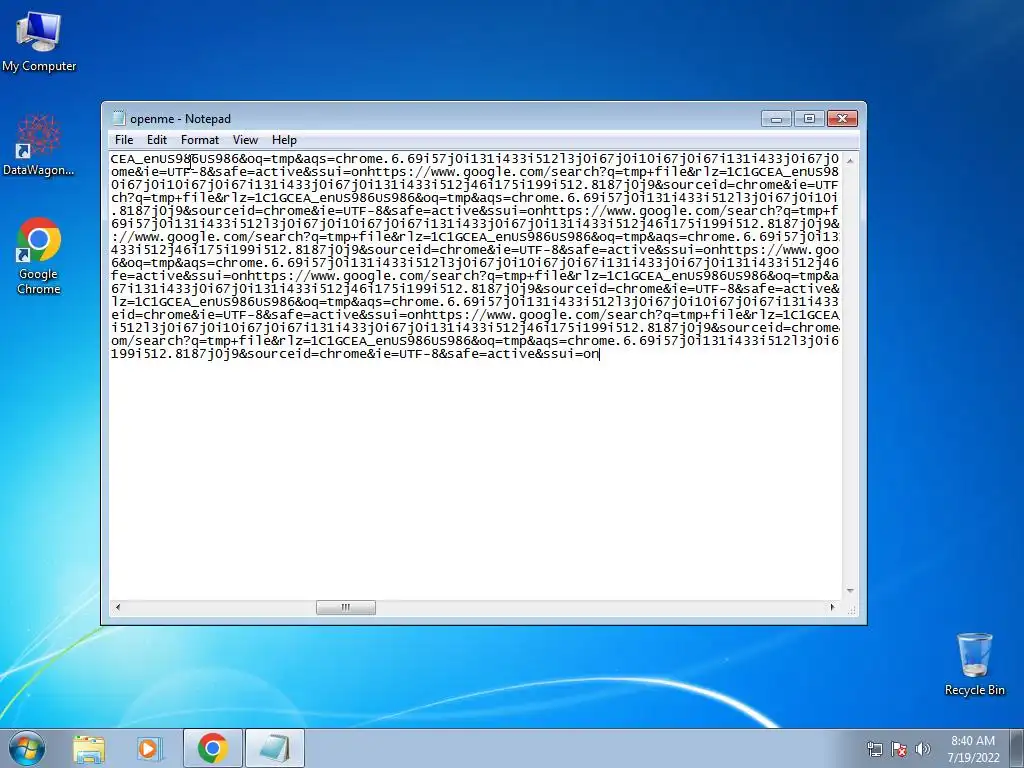
Task: Open Windows Explorer from the taskbar
Action: click(x=89, y=749)
